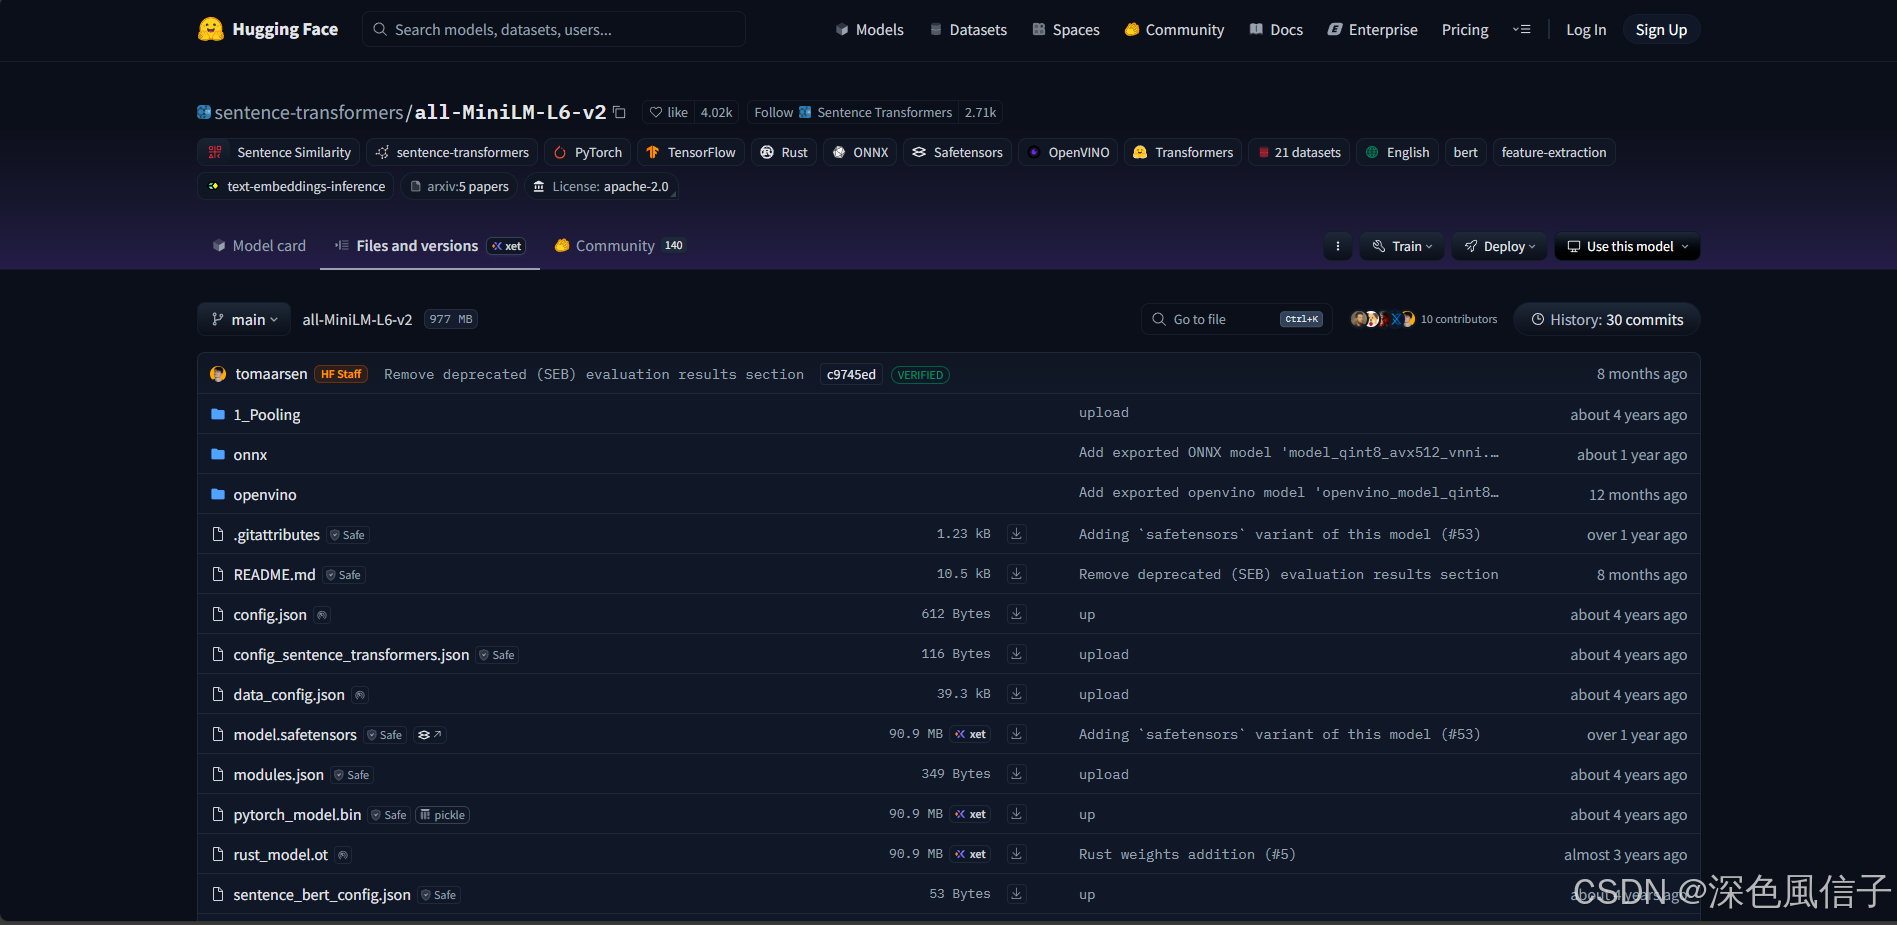
Task: Click the TensorFlow tag
Action: 691,152
